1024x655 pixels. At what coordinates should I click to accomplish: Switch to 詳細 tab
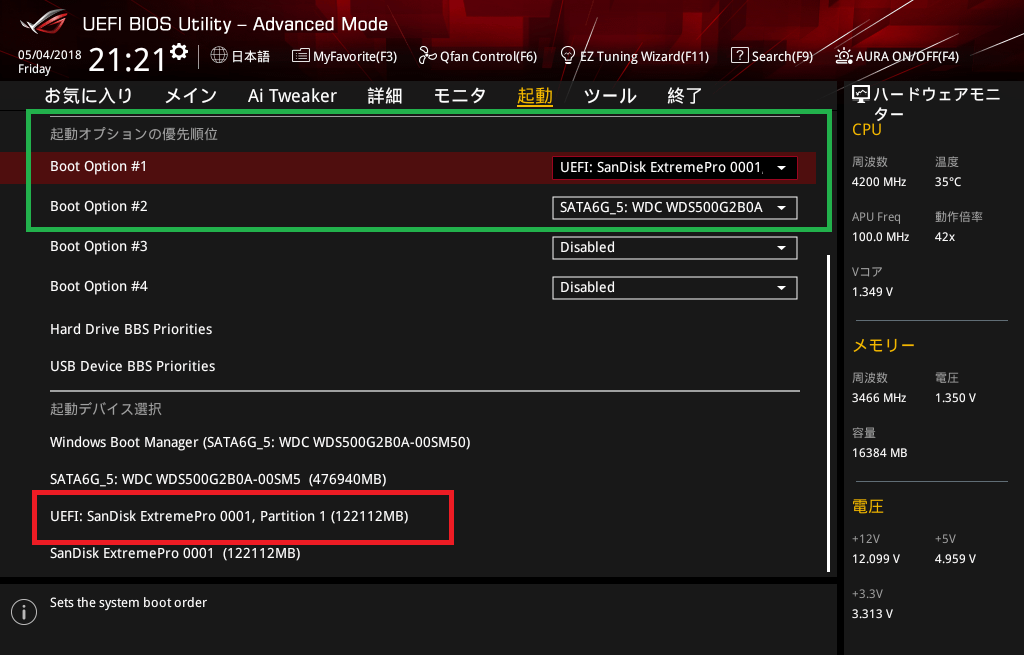click(x=385, y=96)
